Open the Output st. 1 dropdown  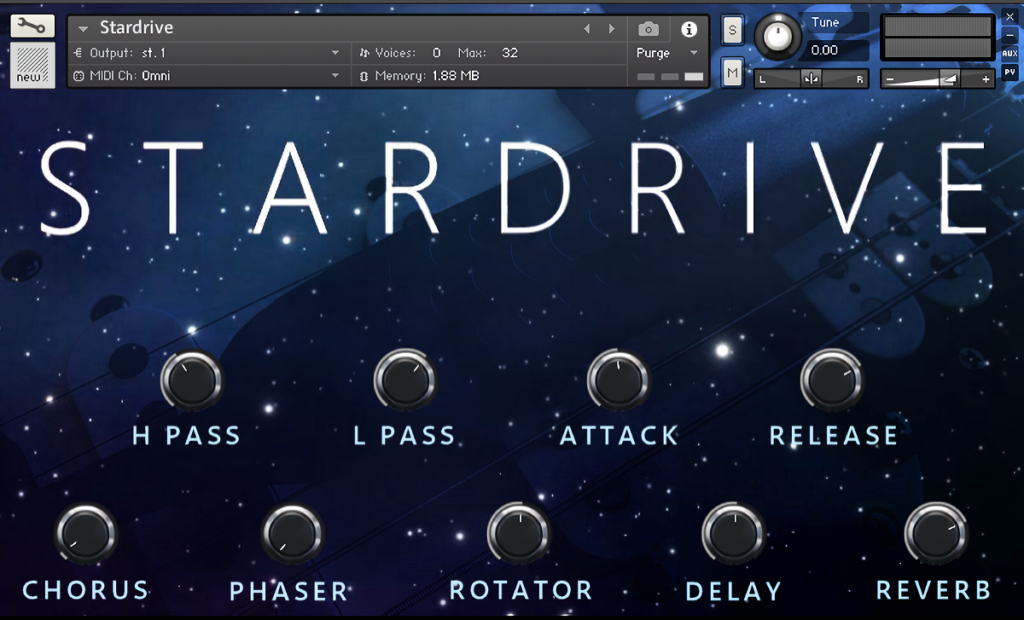tap(335, 53)
